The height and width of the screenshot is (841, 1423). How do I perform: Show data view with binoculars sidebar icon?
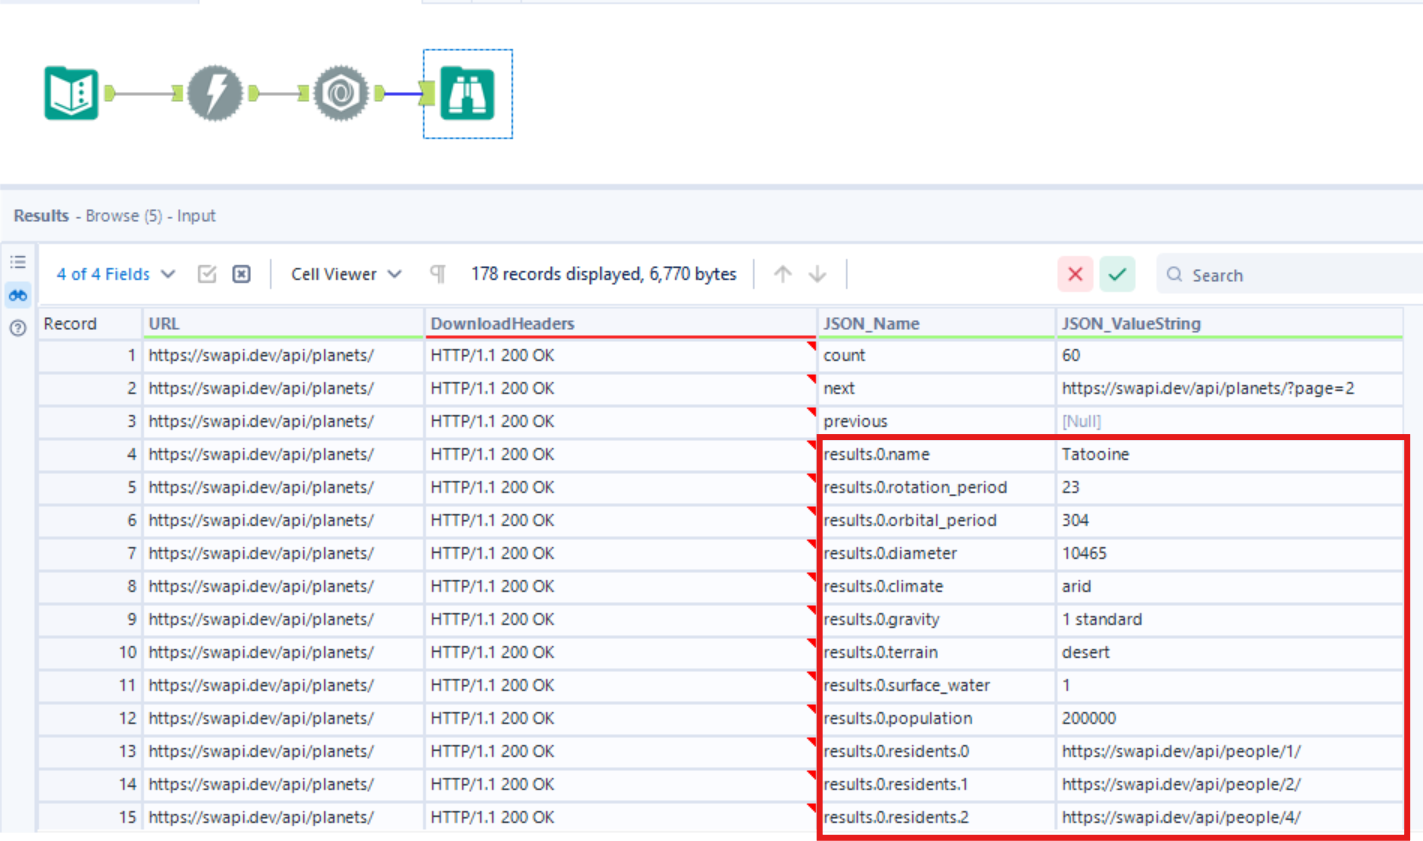click(18, 295)
